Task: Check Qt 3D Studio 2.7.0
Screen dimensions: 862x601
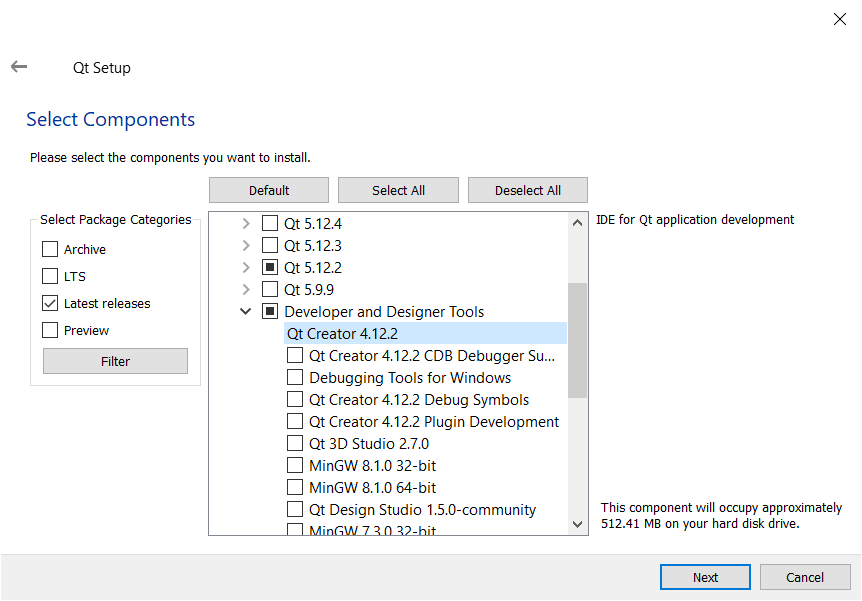Action: [295, 443]
